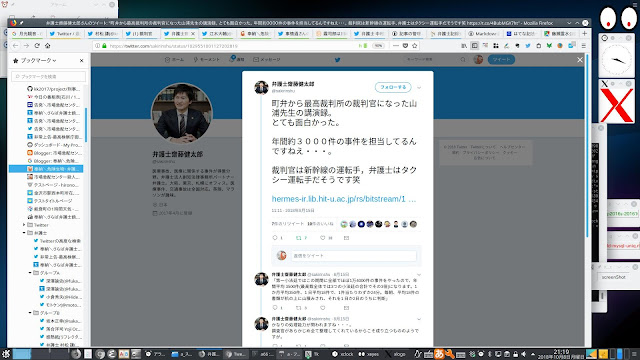The width and height of the screenshot is (640, 360).
Task: Close the active 弁護士 tab with its X
Action: 193,33
